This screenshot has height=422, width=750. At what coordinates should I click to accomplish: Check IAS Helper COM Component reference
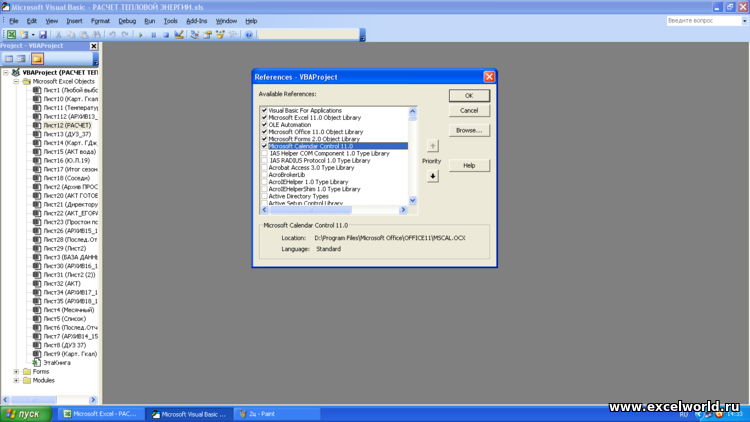[264, 153]
